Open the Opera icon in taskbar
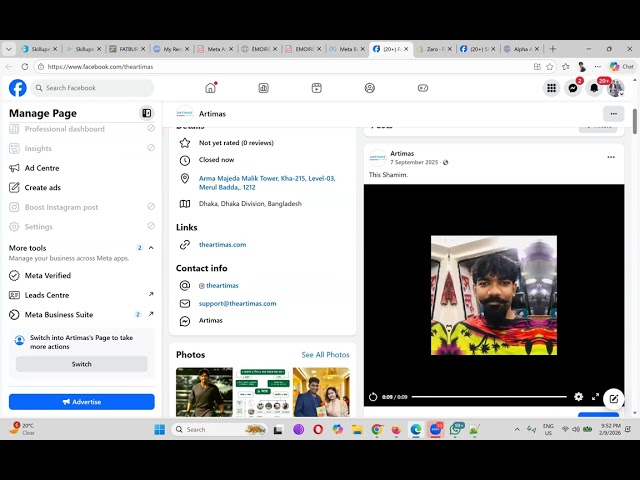Screen dimensions: 640x480 [x=318, y=429]
